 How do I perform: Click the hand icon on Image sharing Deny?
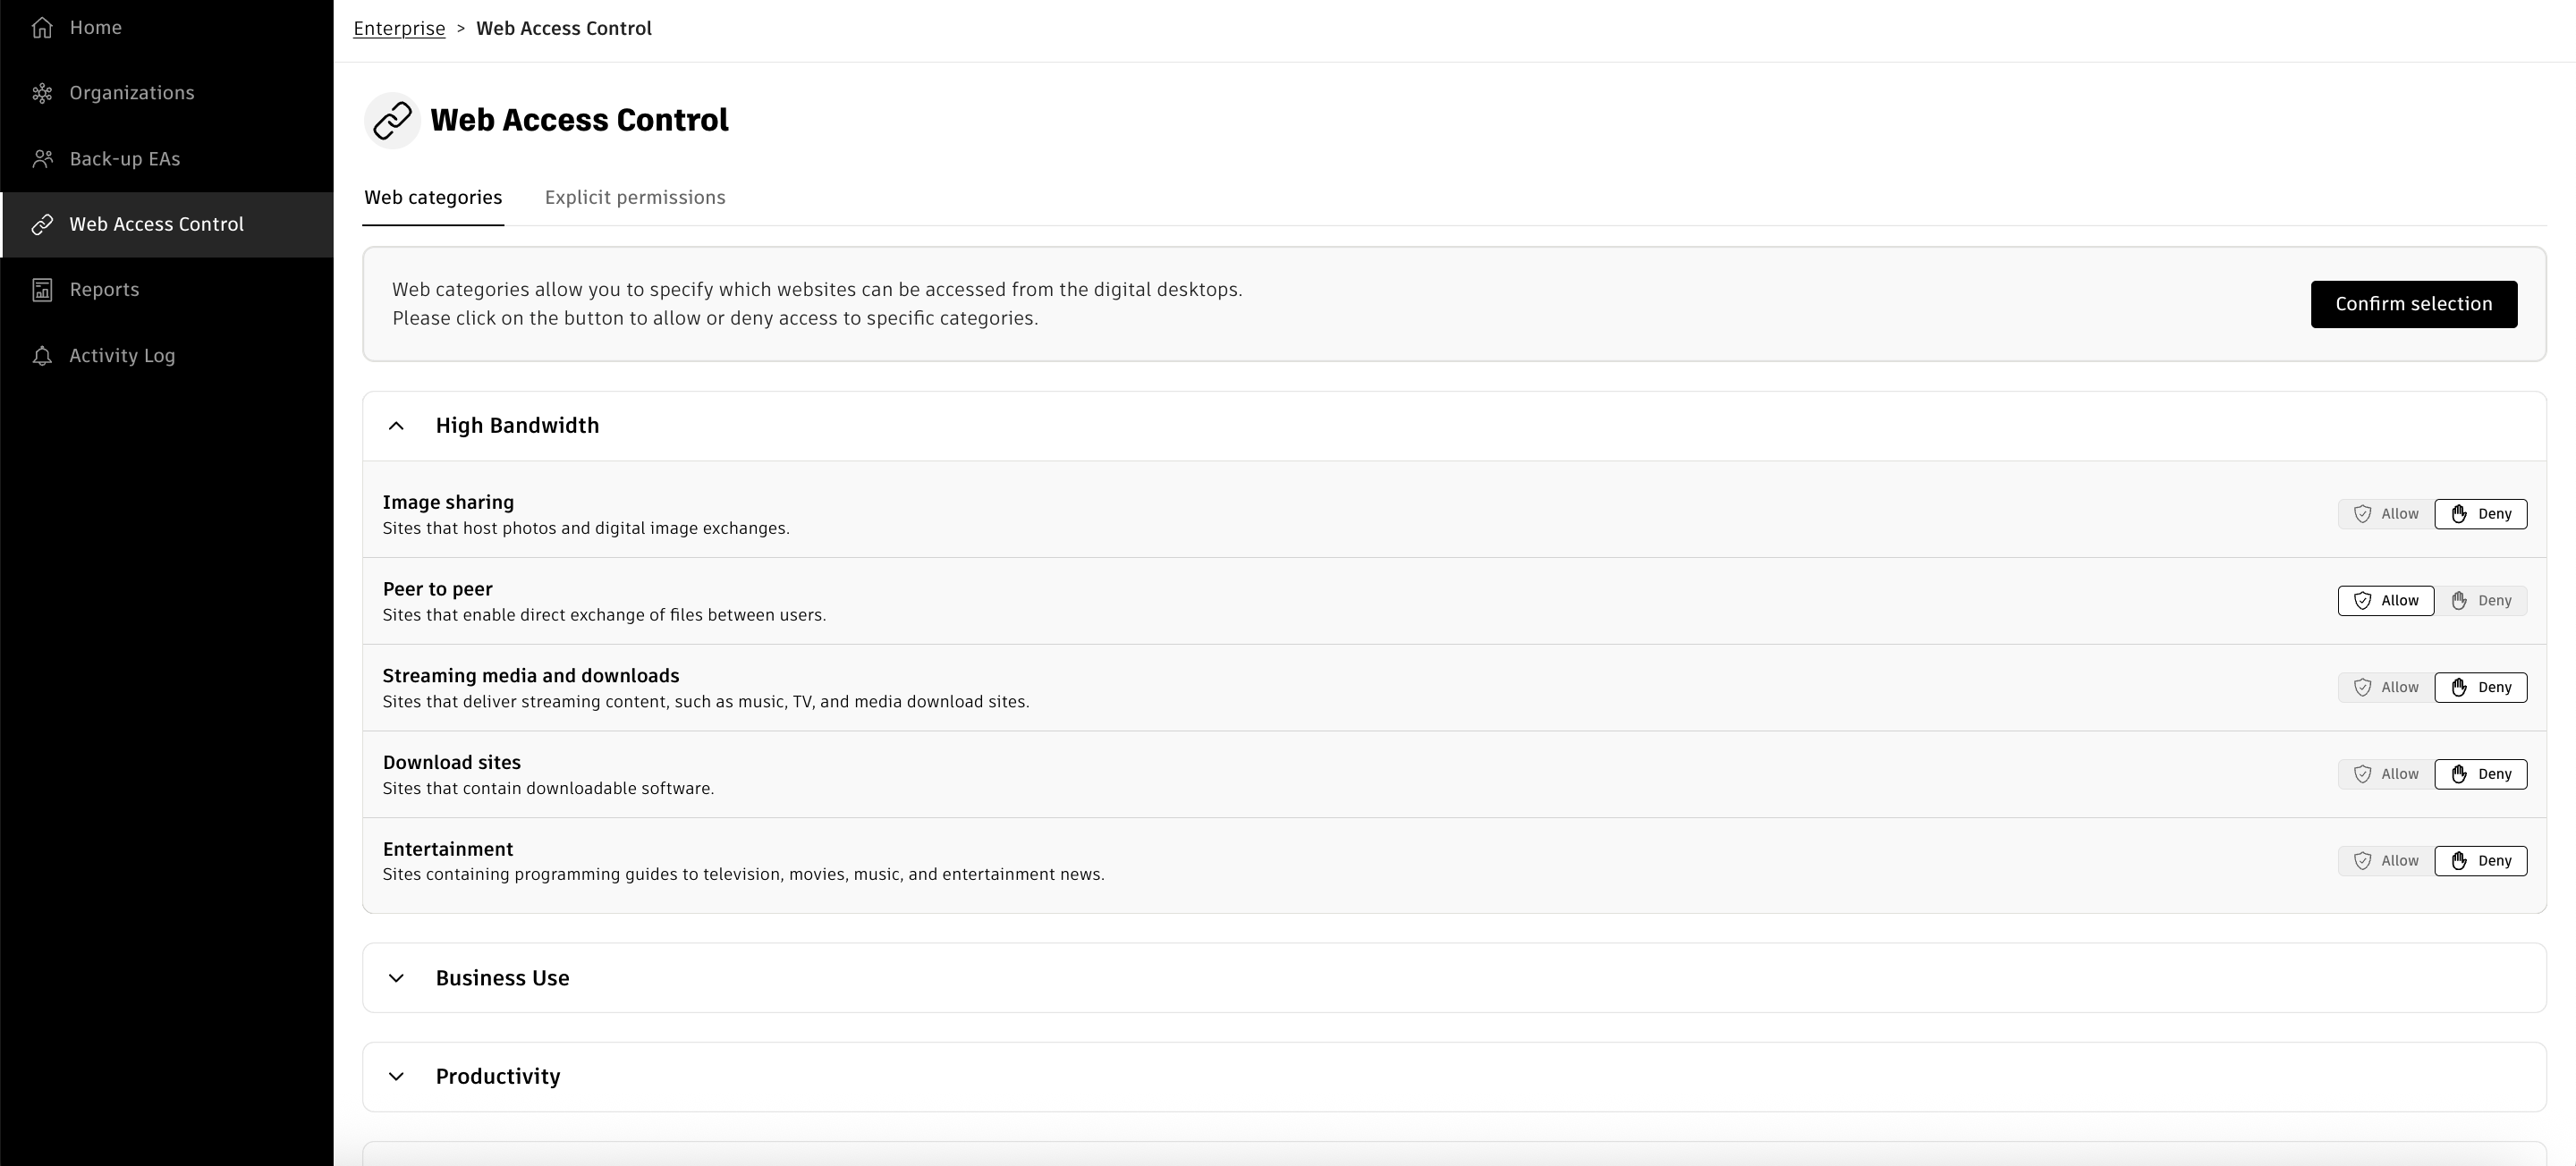coord(2459,514)
